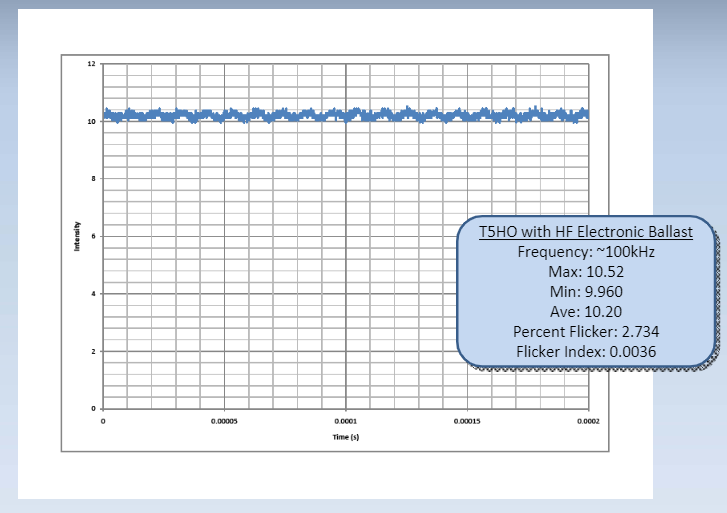
Task: Click the x-axis label 0.0002
Action: point(588,421)
